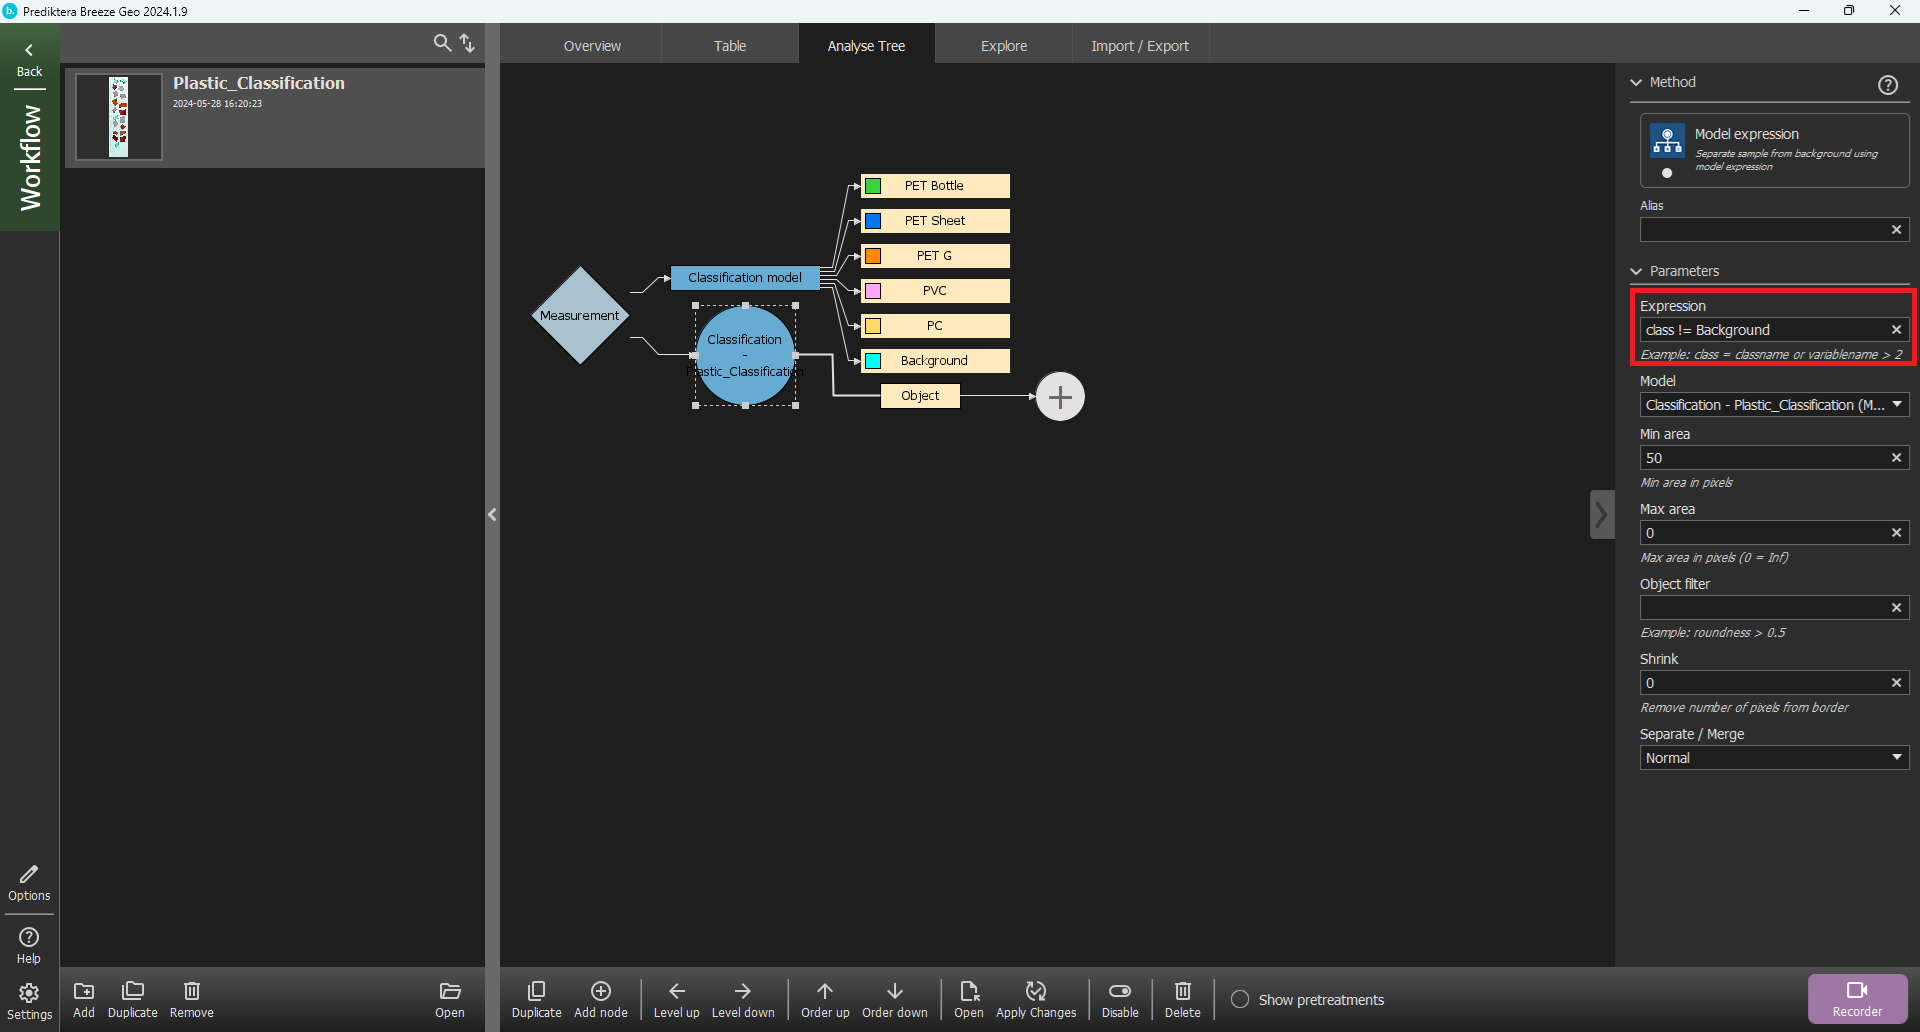Open the Recorder
Screen dimensions: 1920x1032
(x=1857, y=998)
